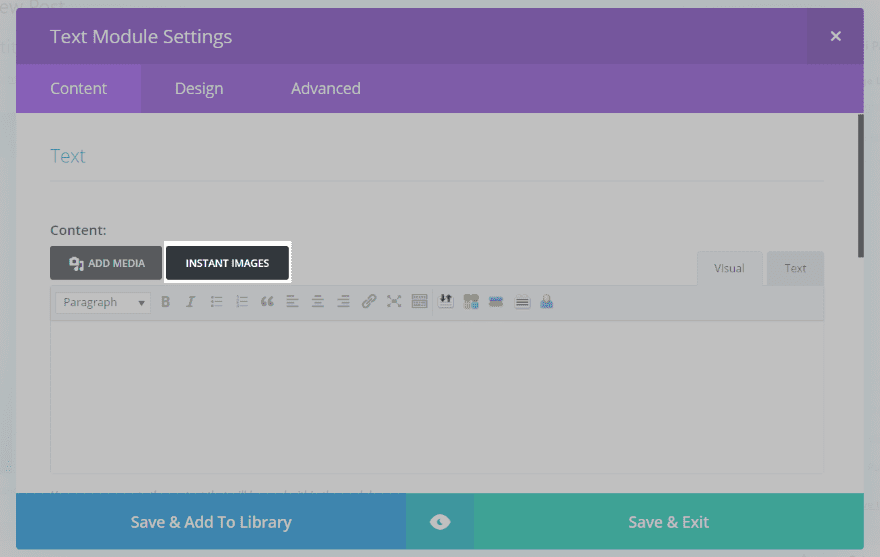This screenshot has height=557, width=880.
Task: Center align the text
Action: point(318,302)
